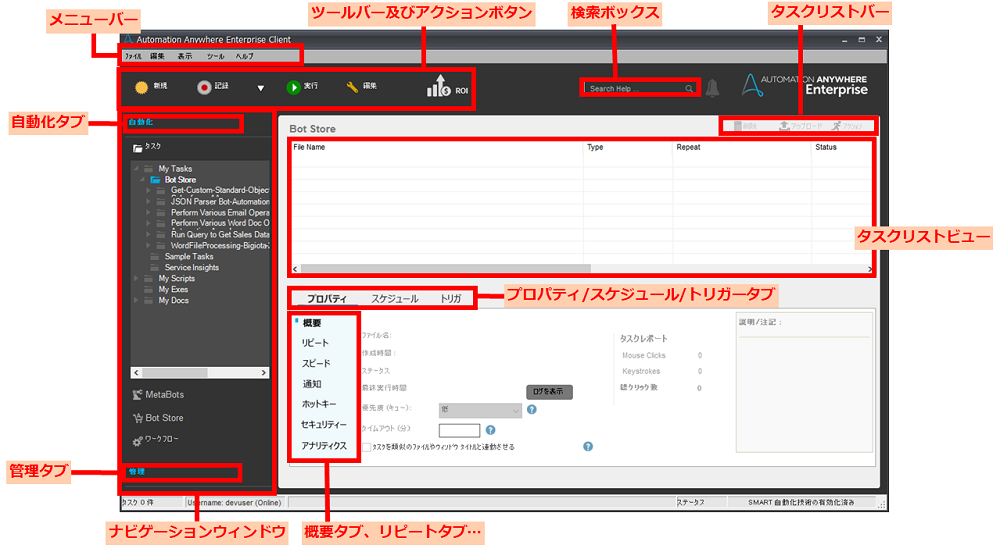
Task: Open the 管理 navigation tab
Action: click(x=137, y=472)
